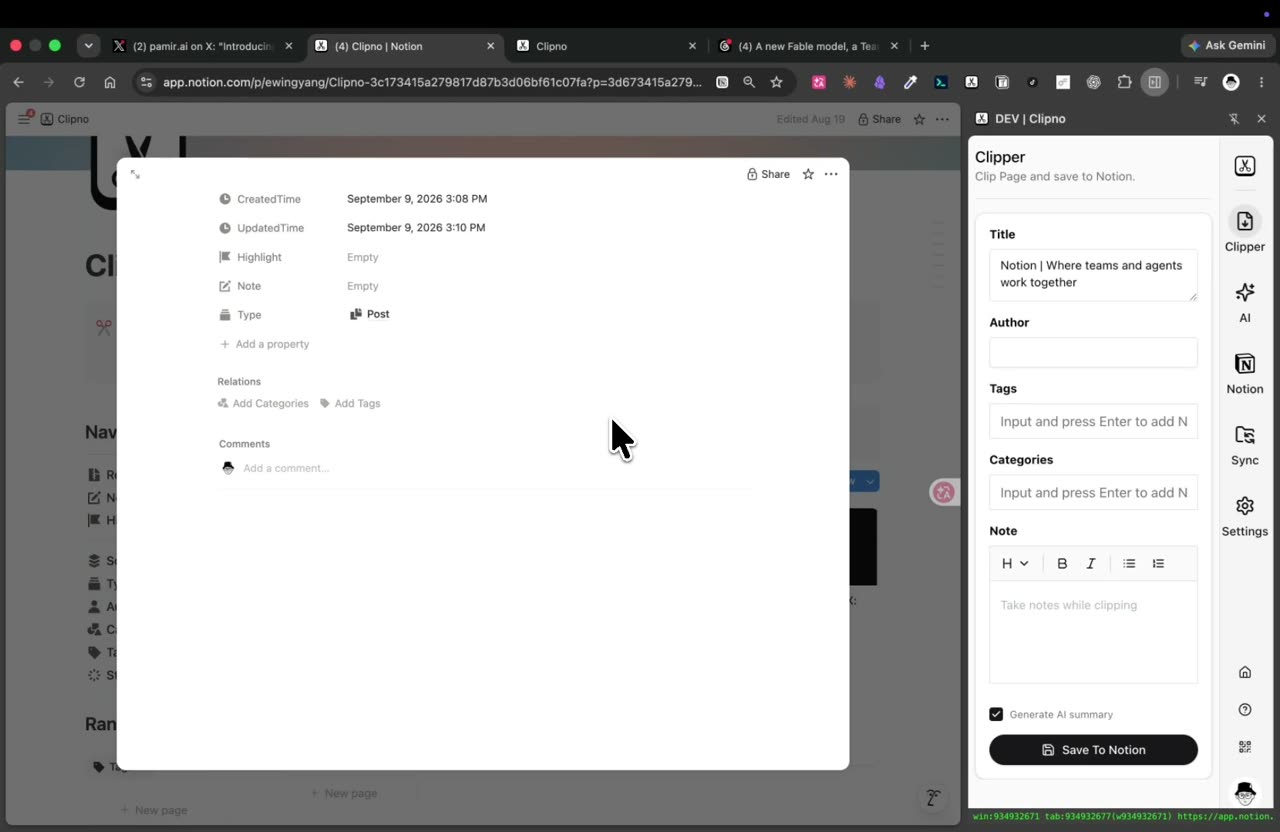Open the Clipper section in Clipno sidebar
The height and width of the screenshot is (832, 1280).
coord(1245,231)
